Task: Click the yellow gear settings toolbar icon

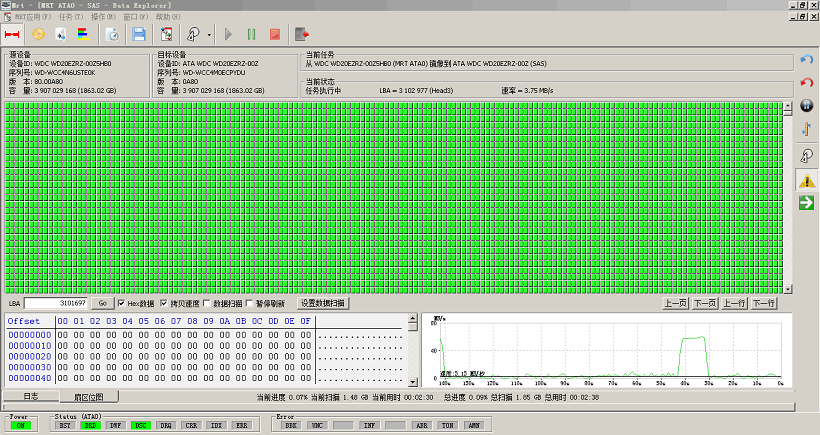Action: 38,35
